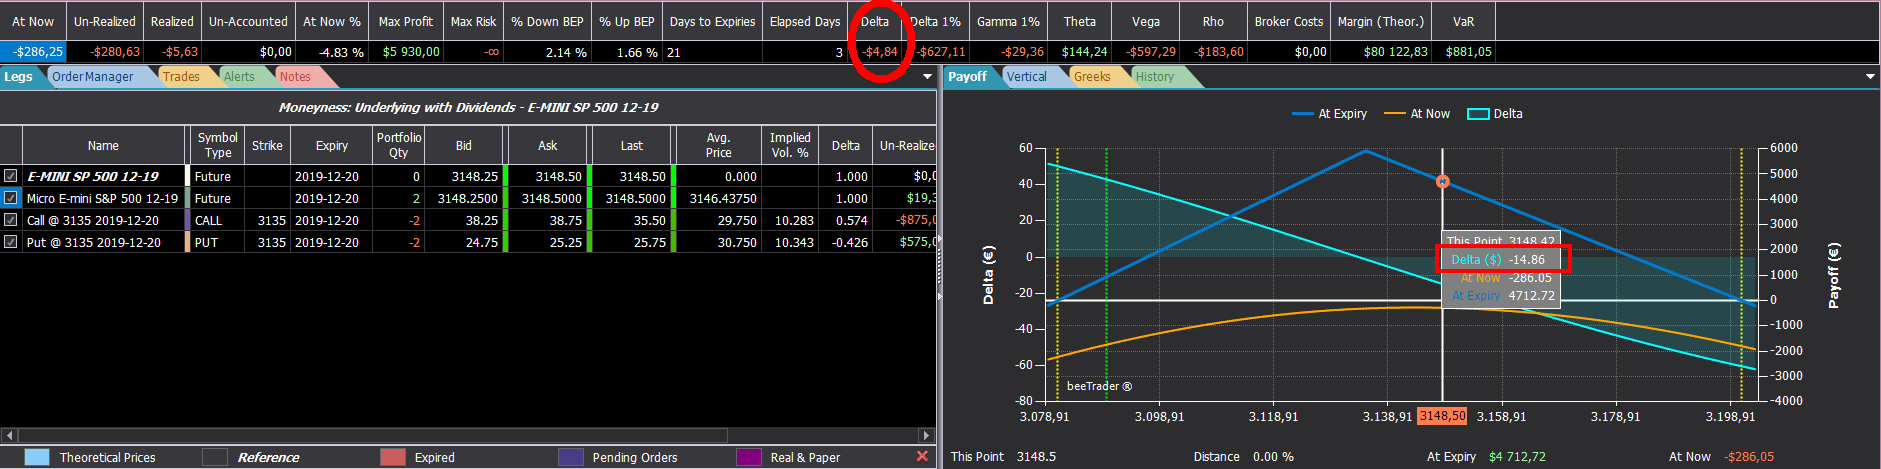This screenshot has height=469, width=1881.
Task: Select the highlighted 3148,50 price label on the axis
Action: pyautogui.click(x=1441, y=416)
